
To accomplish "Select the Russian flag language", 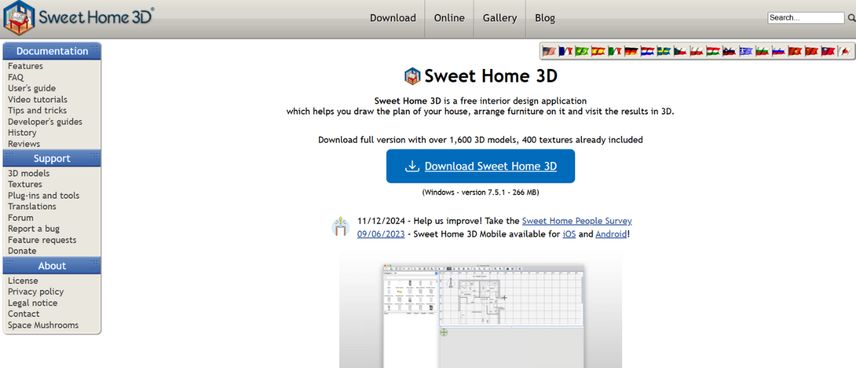I will [x=778, y=51].
